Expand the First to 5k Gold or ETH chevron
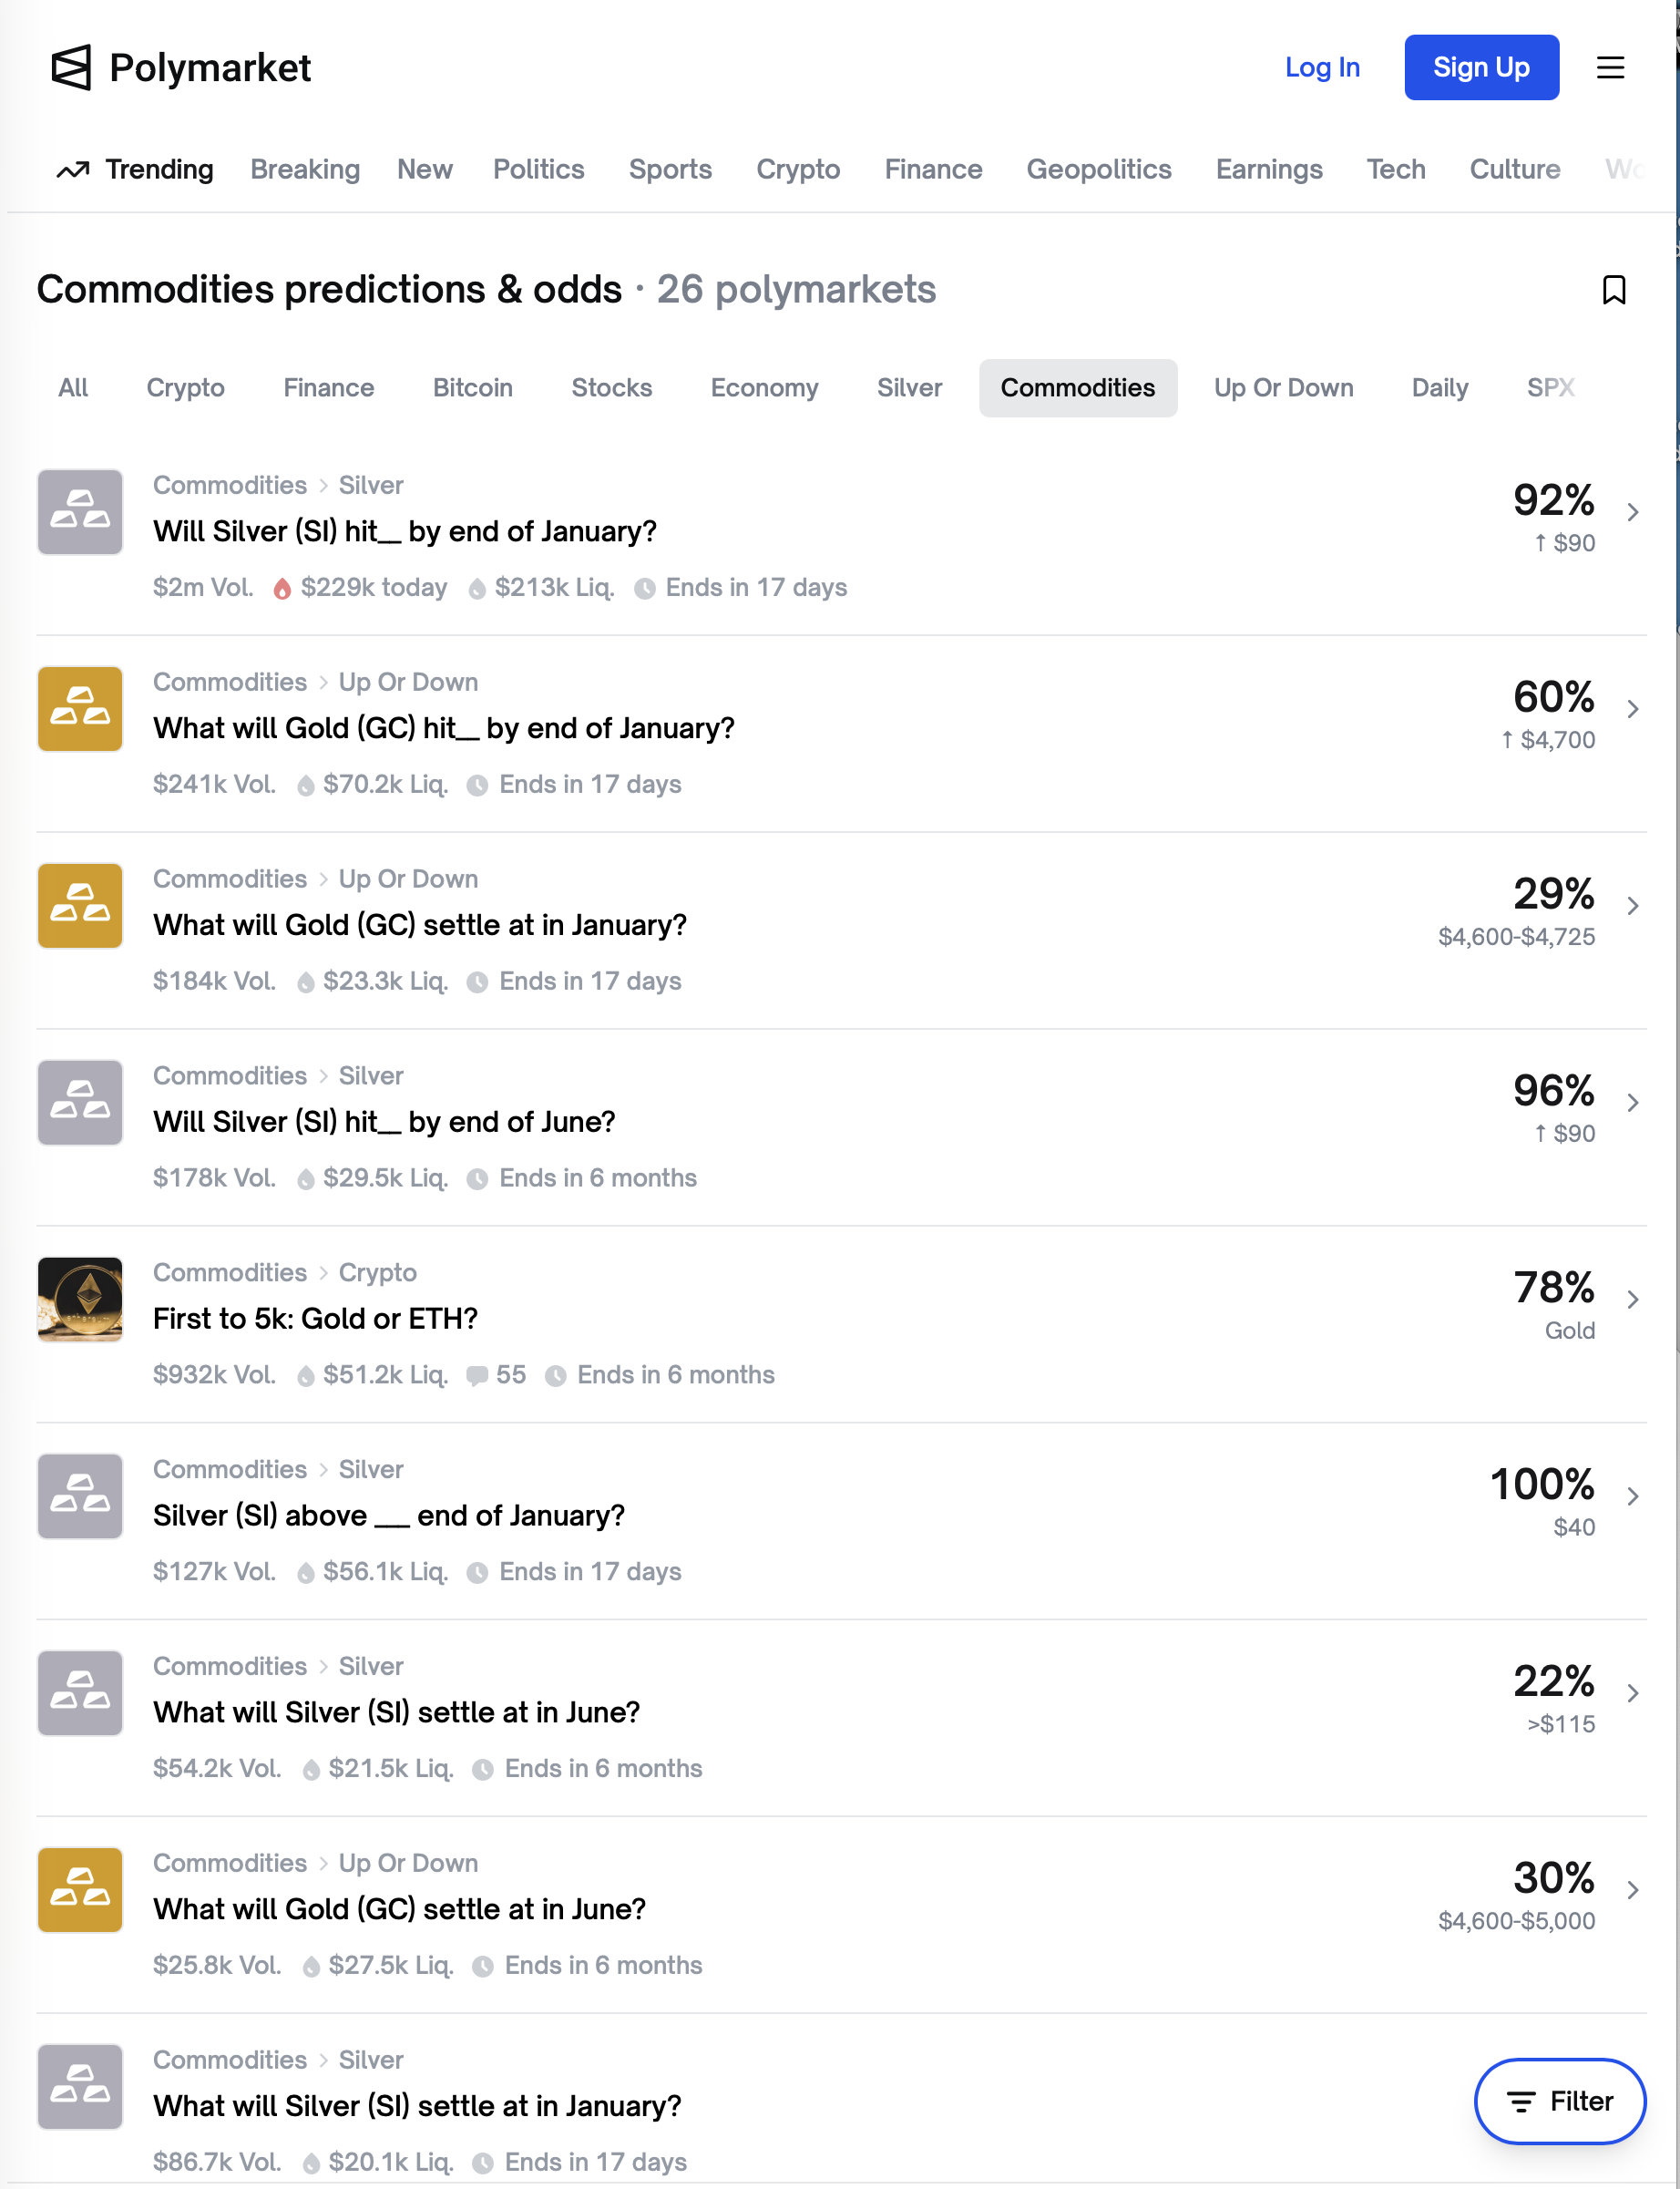Screen dimensions: 1680x2189 1632,1299
